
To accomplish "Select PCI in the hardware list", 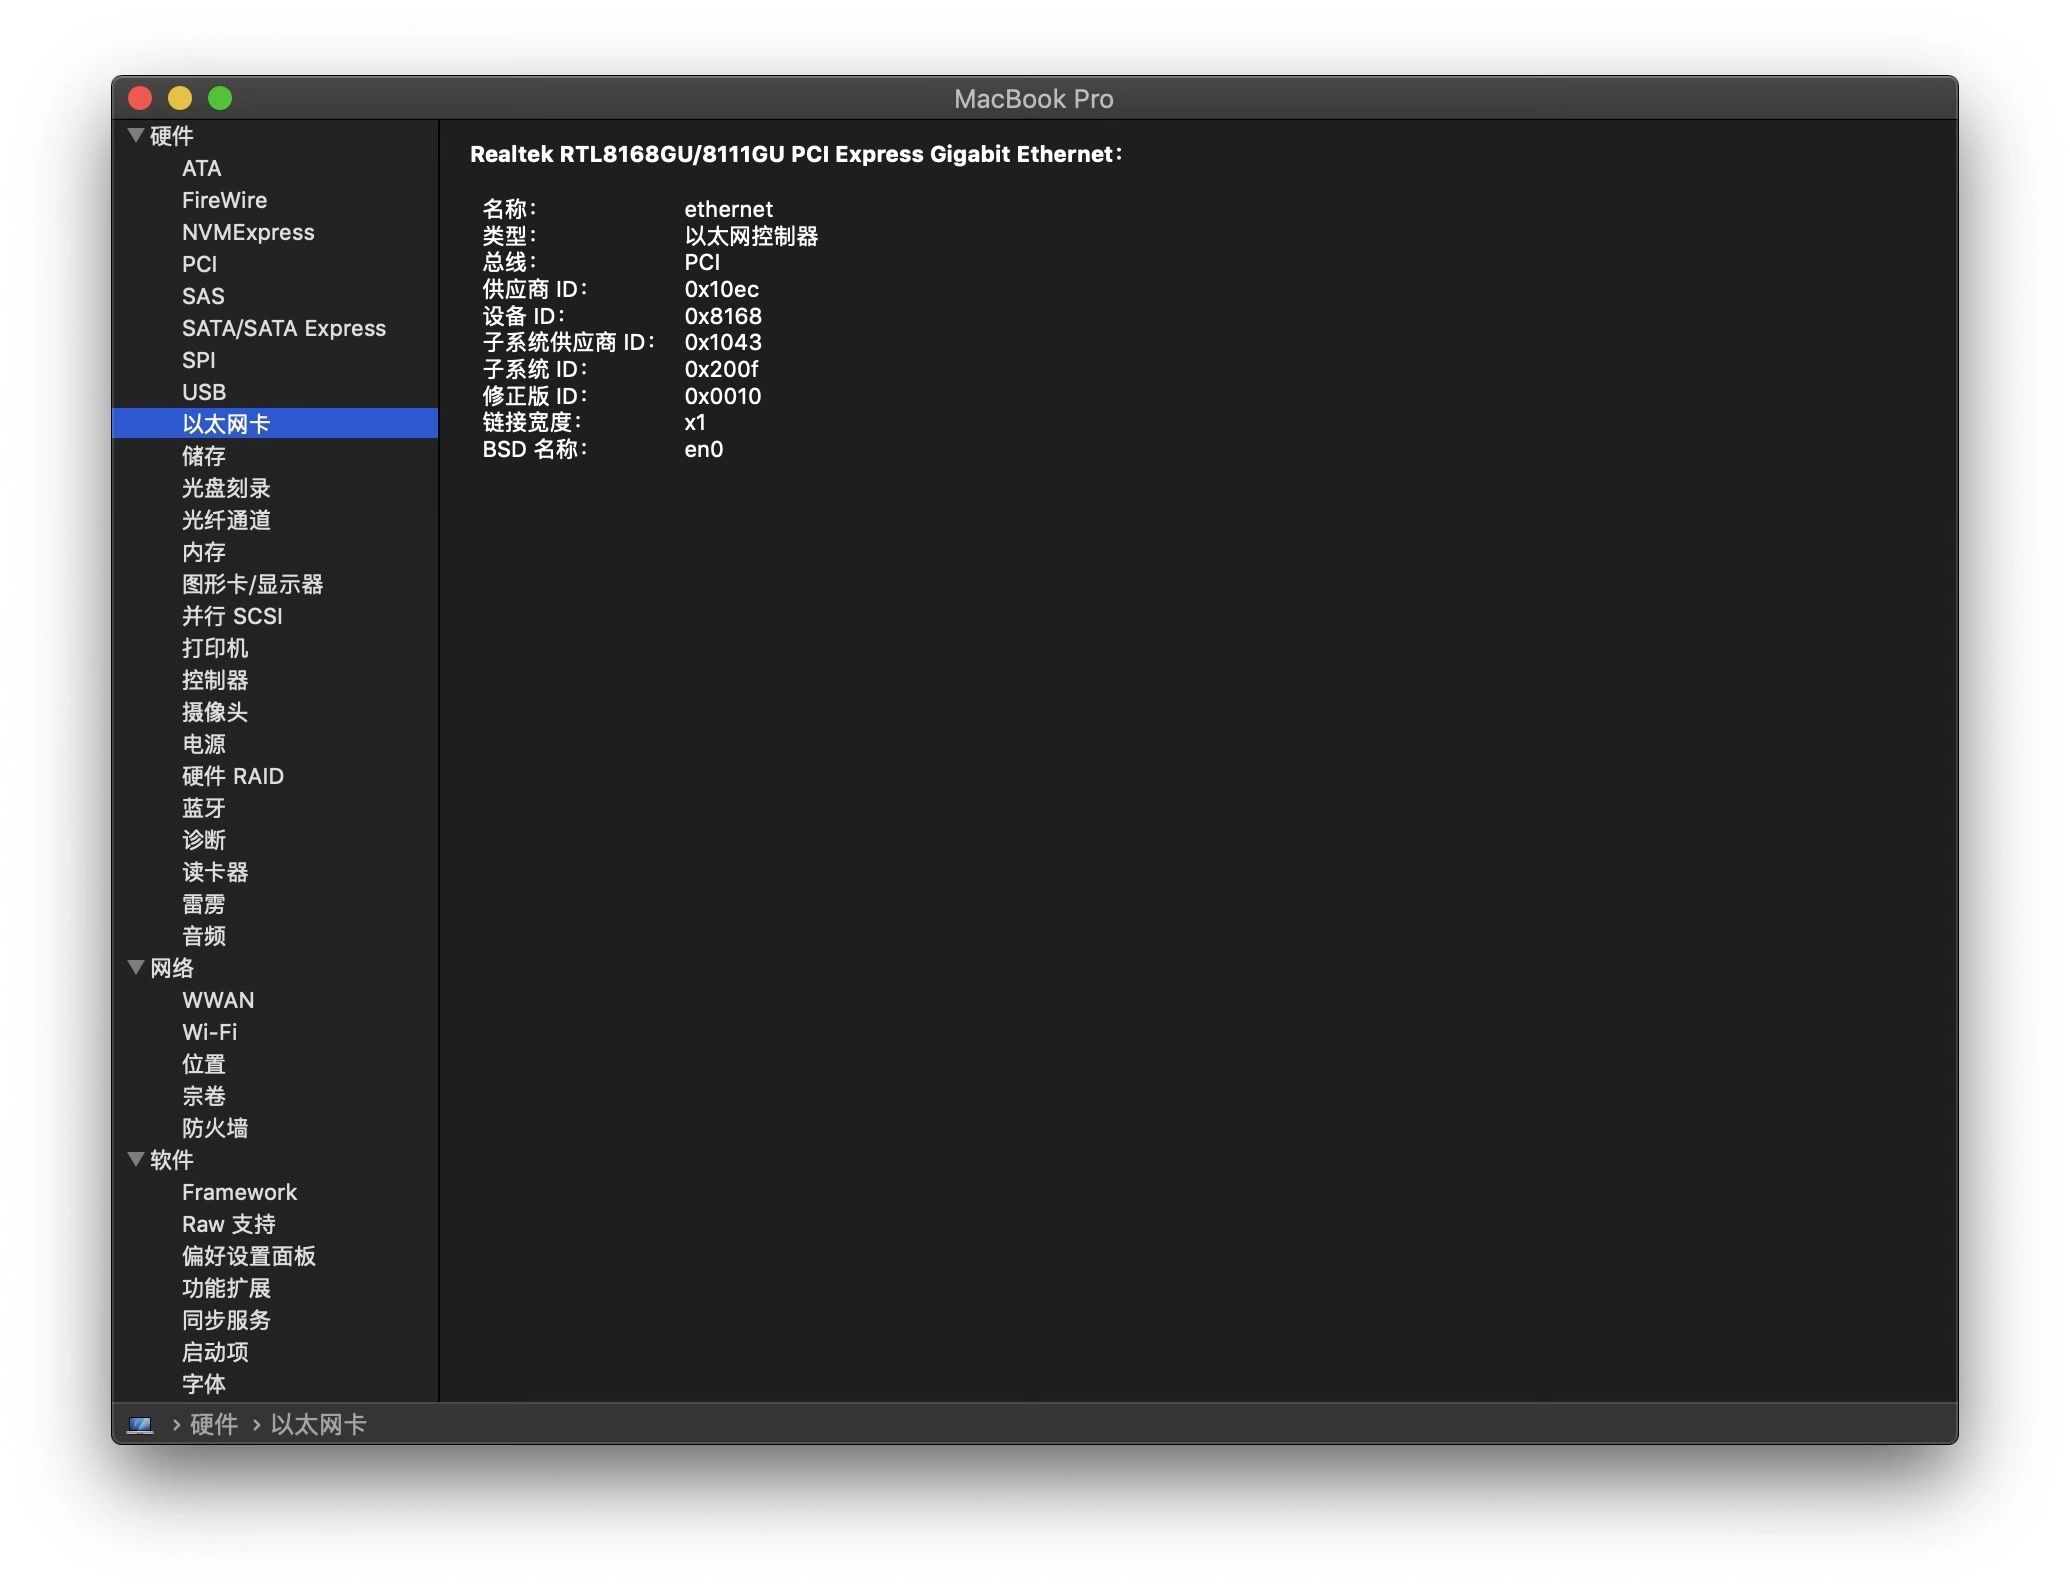I will [199, 264].
